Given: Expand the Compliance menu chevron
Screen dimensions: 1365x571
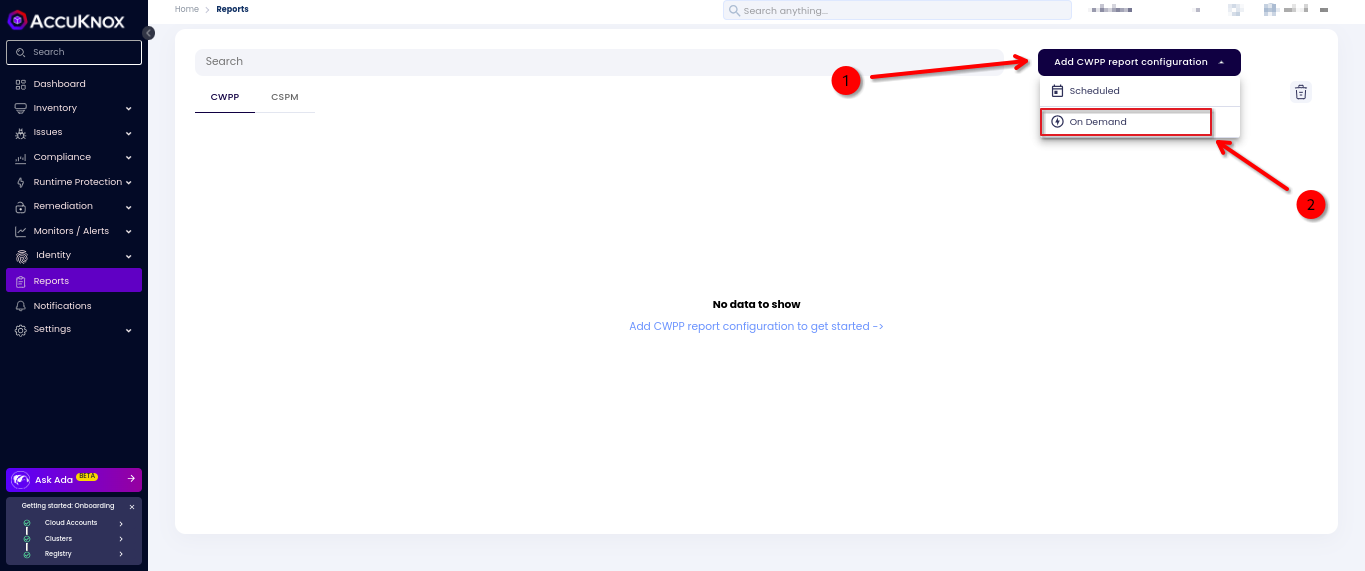Looking at the screenshot, I should 129,157.
